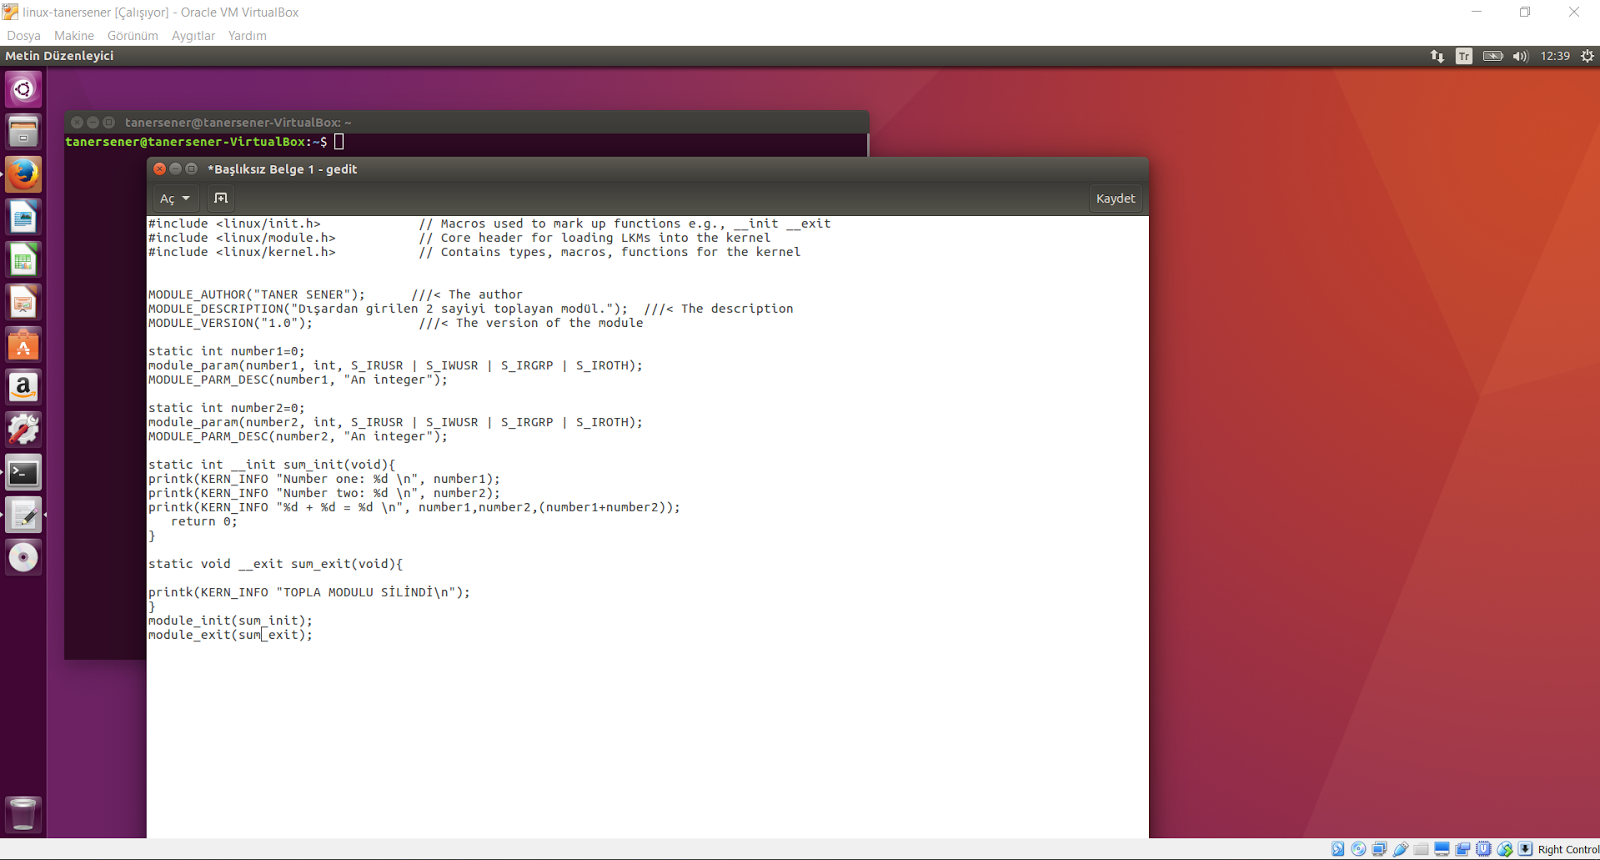Open the battery indicator in top panel
Screen dimensions: 1600x860
tap(1493, 56)
